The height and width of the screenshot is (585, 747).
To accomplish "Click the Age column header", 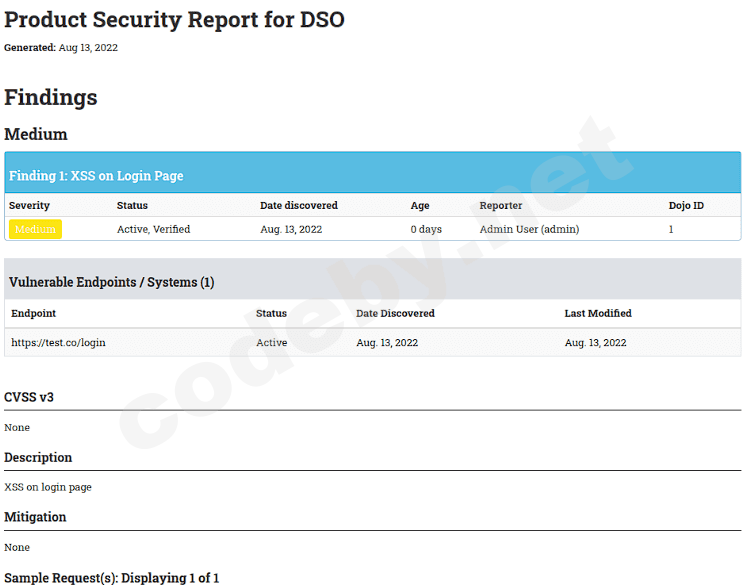I will [420, 205].
